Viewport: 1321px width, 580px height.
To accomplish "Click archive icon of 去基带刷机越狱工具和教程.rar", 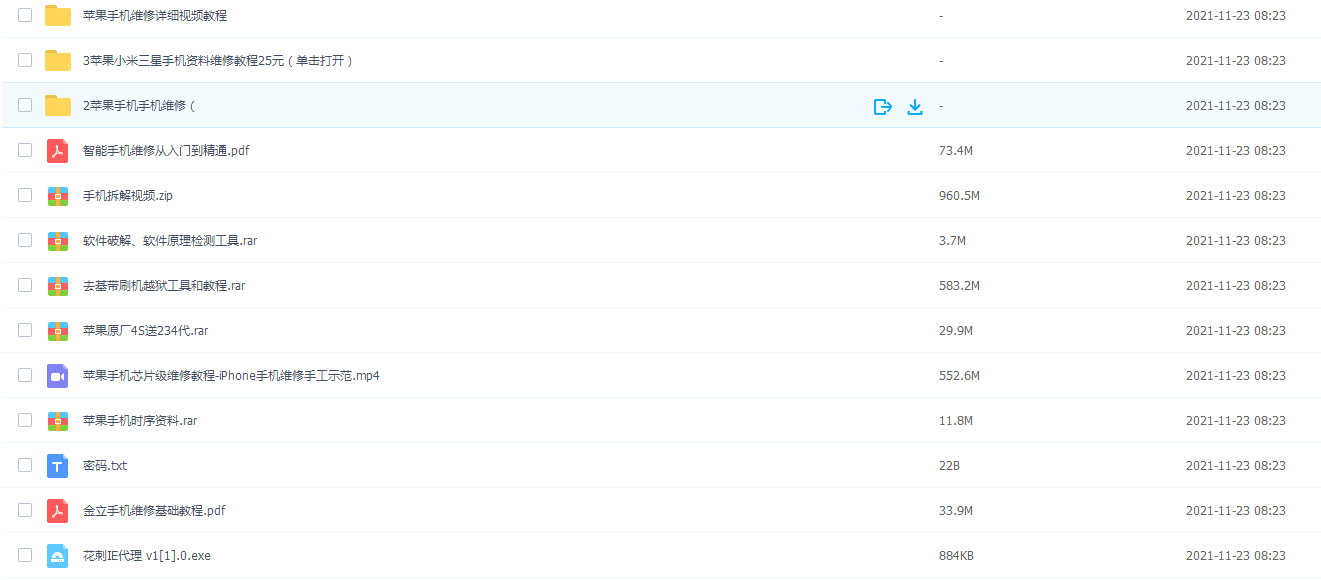I will [x=58, y=286].
